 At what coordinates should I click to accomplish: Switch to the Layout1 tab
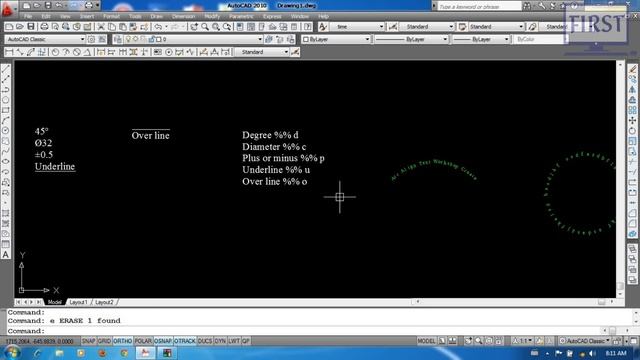click(78, 302)
